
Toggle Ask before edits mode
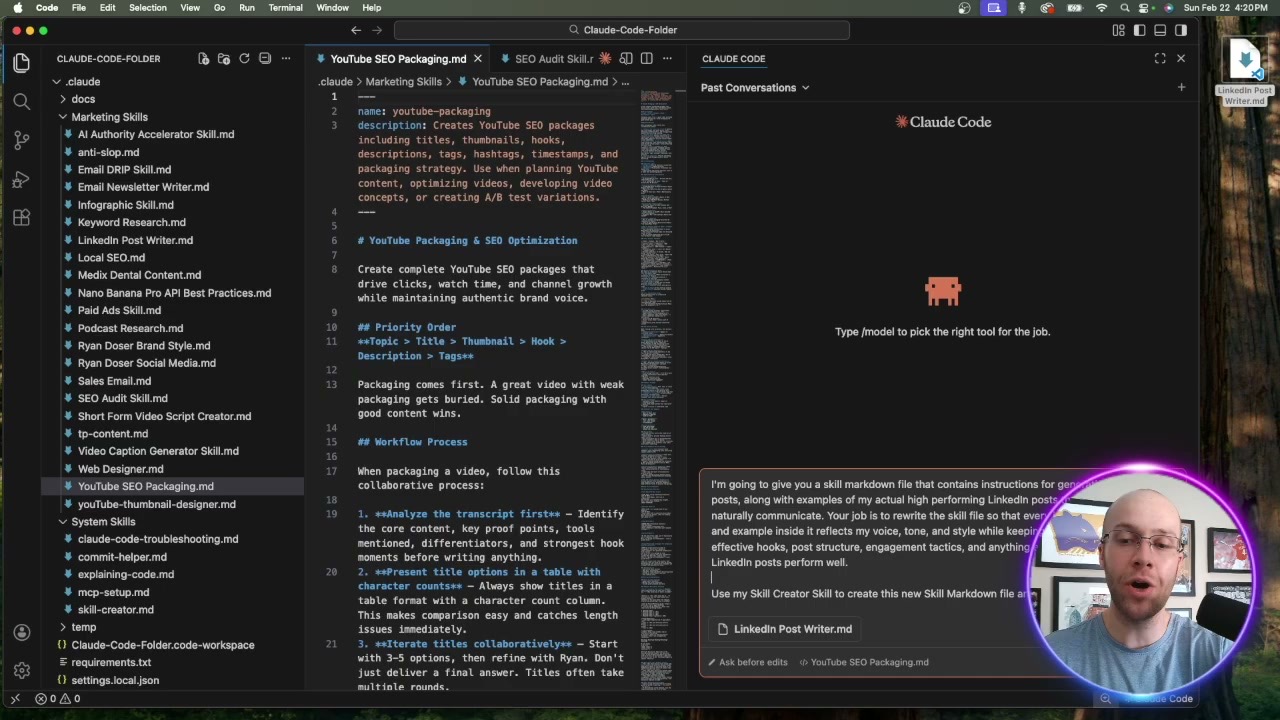pos(746,662)
